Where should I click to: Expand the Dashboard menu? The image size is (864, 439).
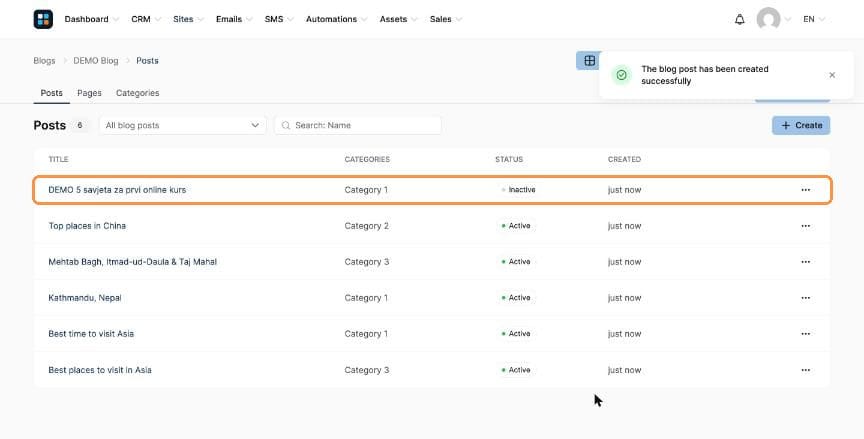[x=91, y=19]
